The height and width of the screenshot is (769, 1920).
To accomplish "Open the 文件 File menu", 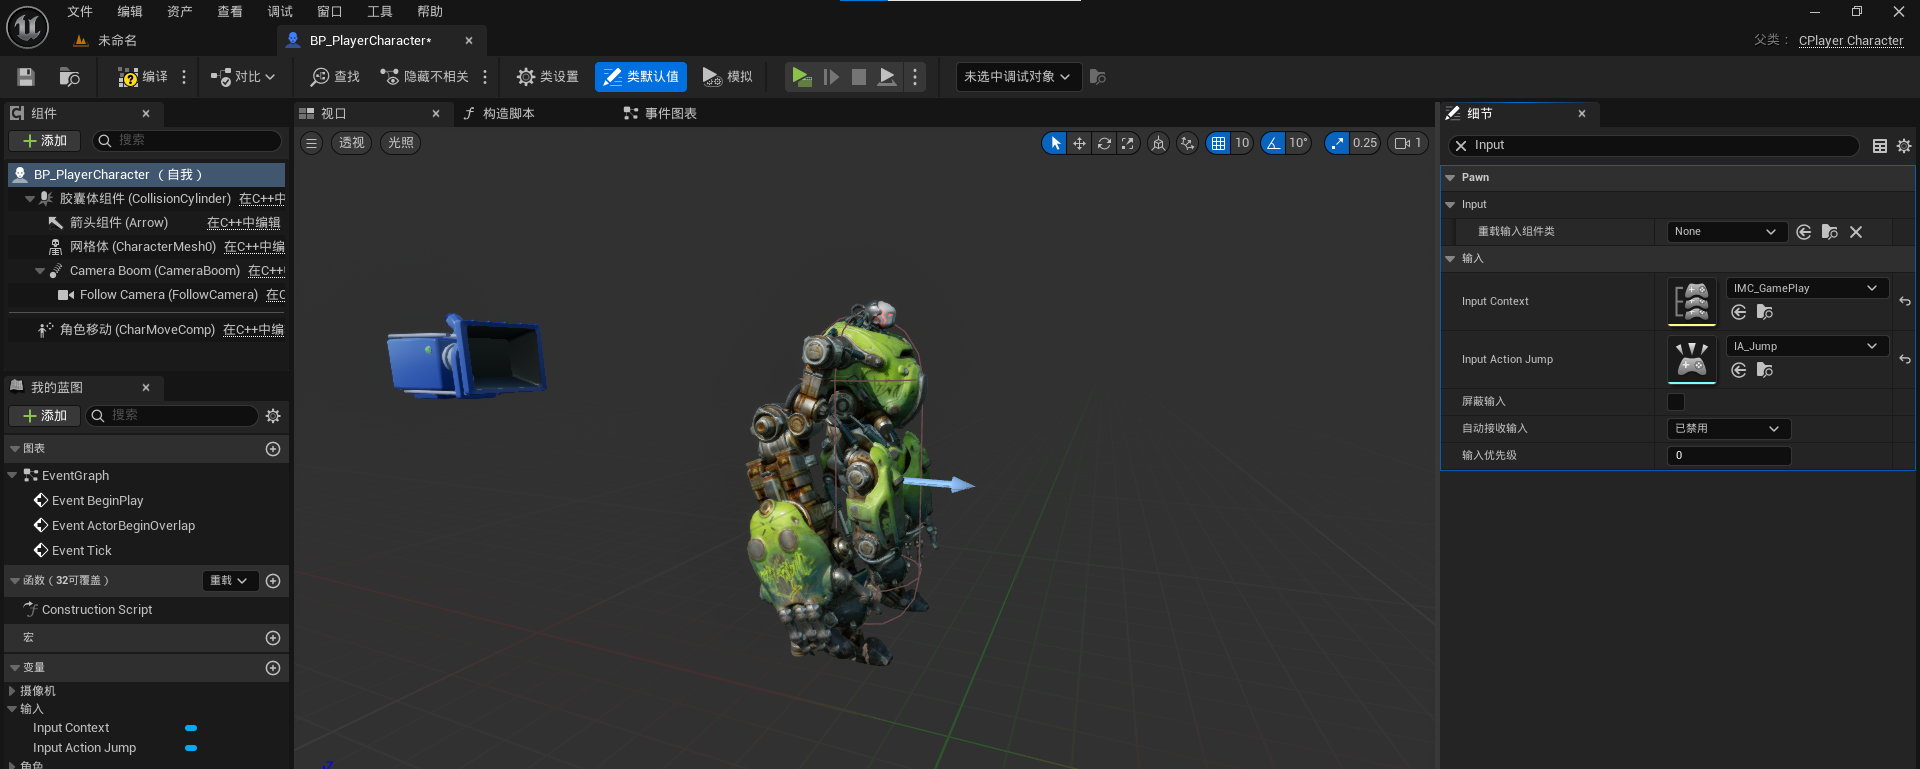I will tap(80, 11).
